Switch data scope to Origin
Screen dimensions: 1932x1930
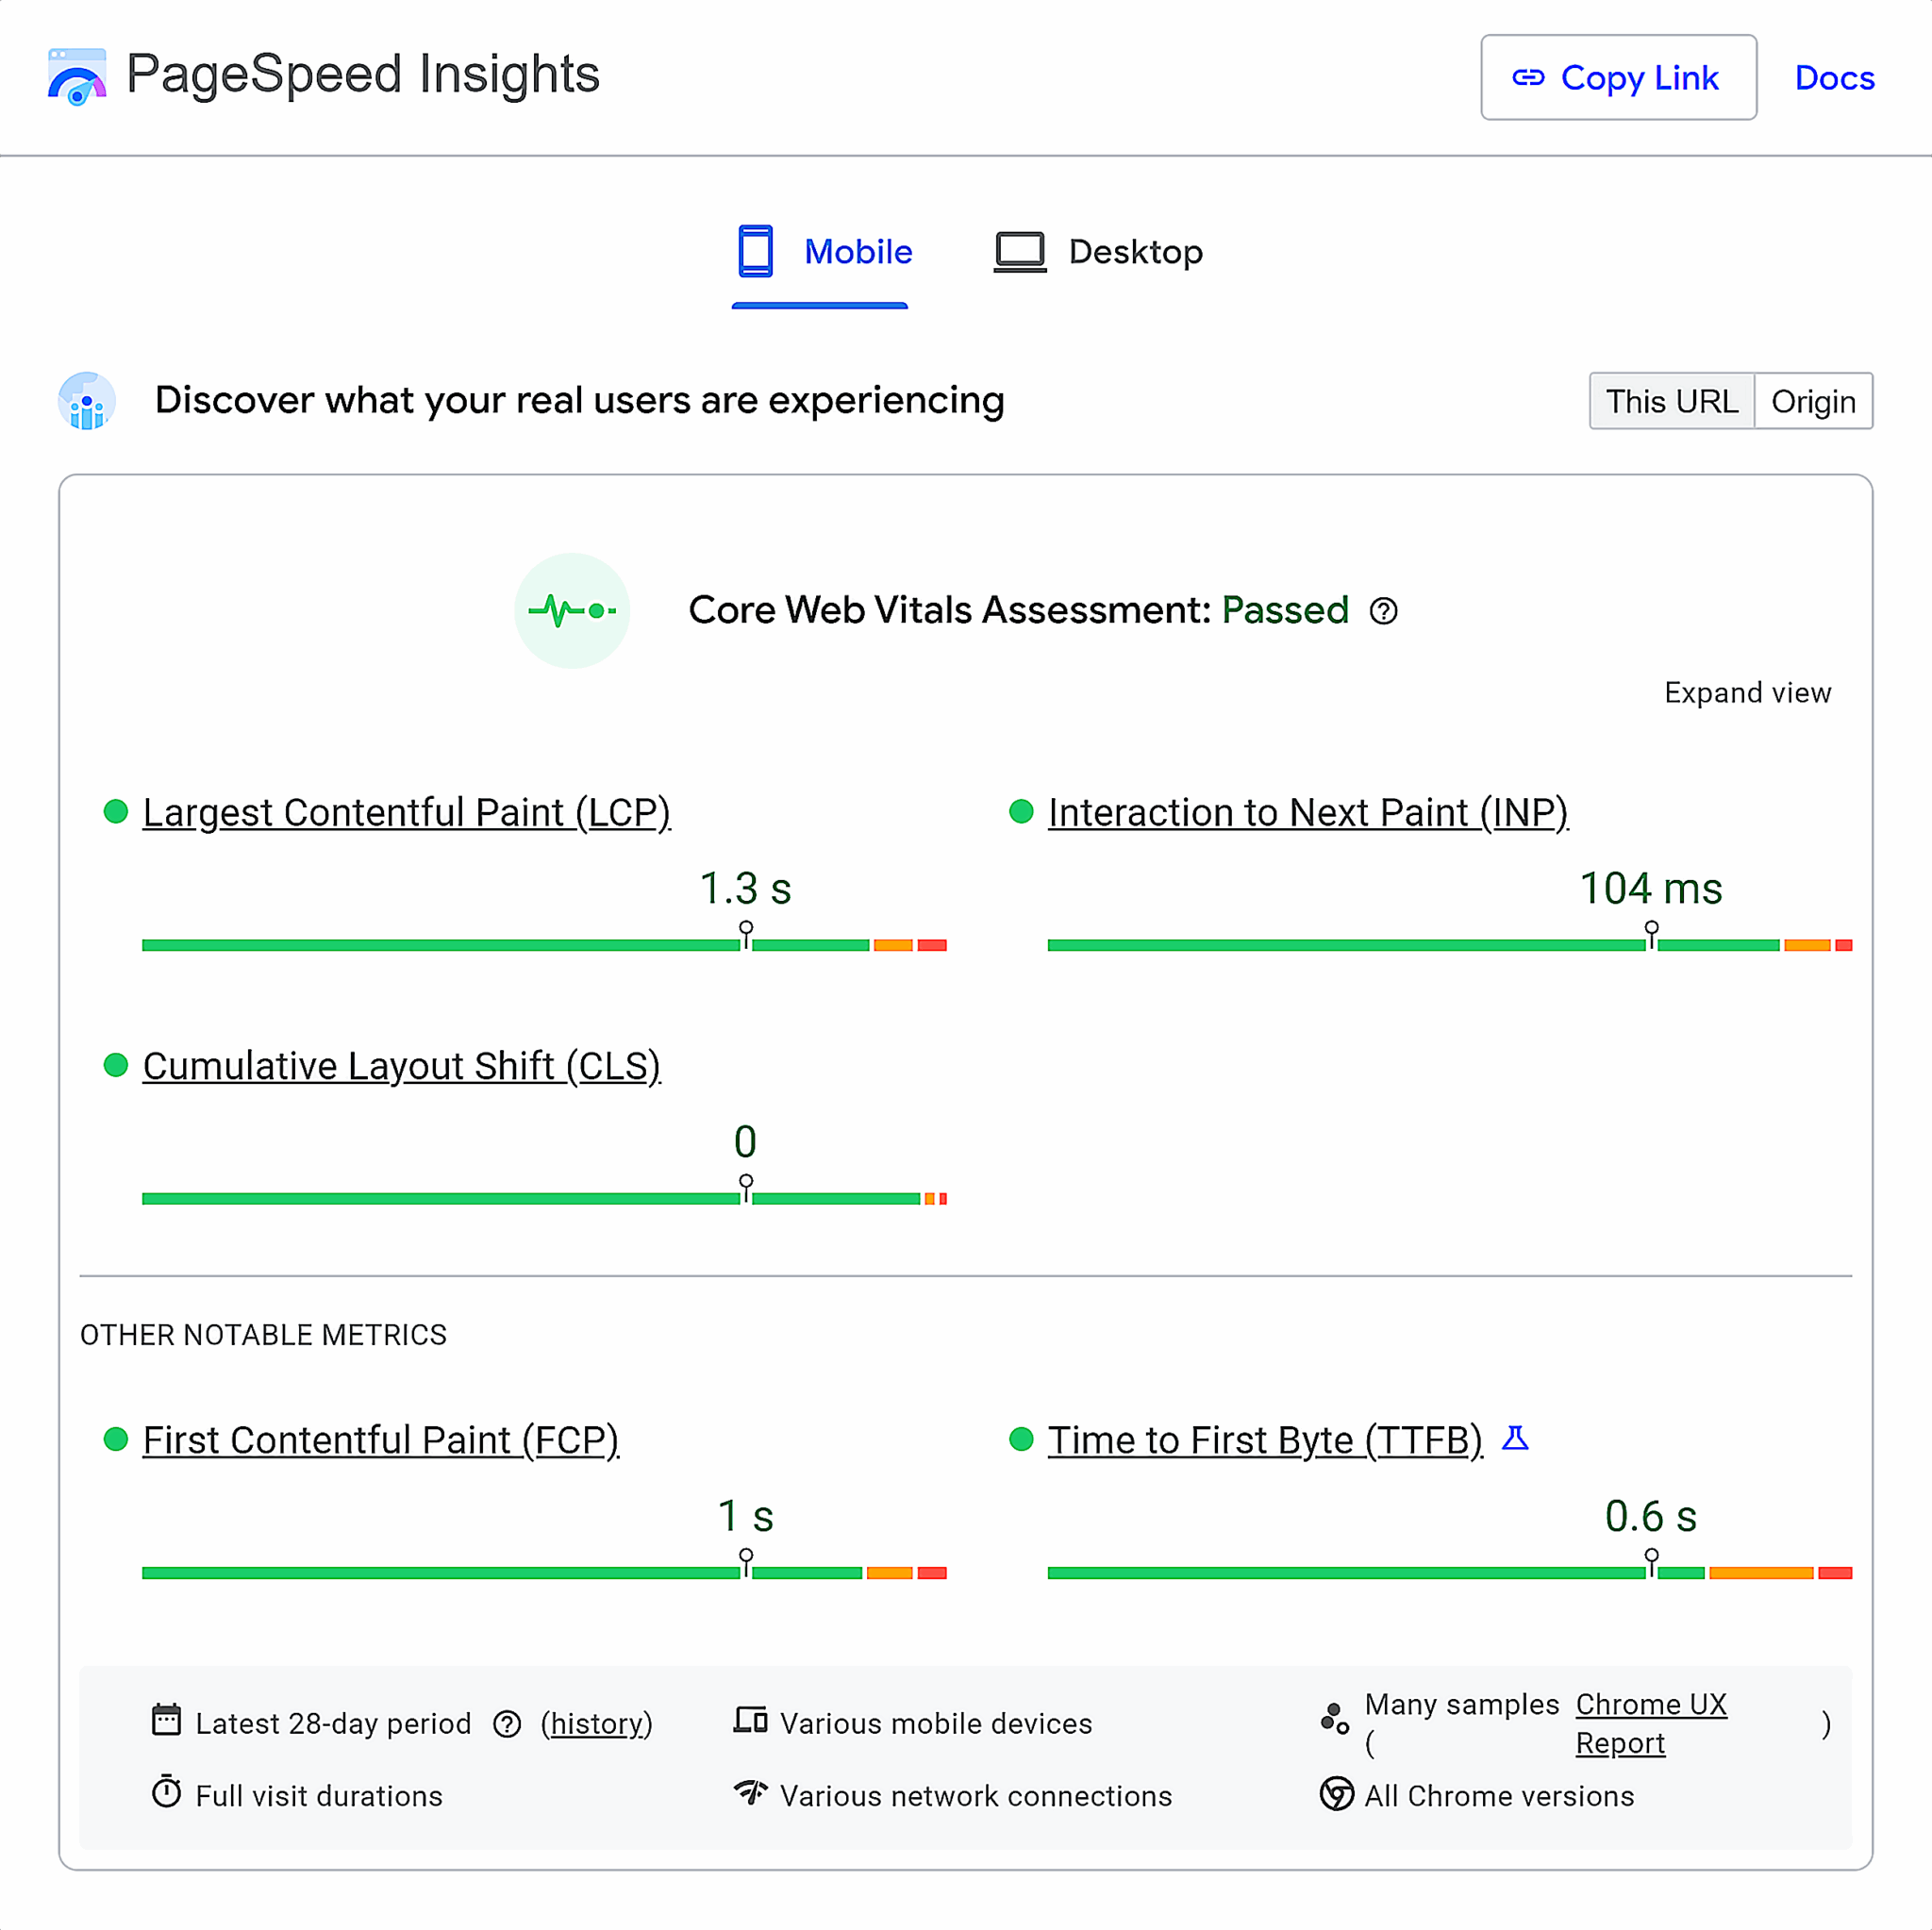click(x=1814, y=401)
